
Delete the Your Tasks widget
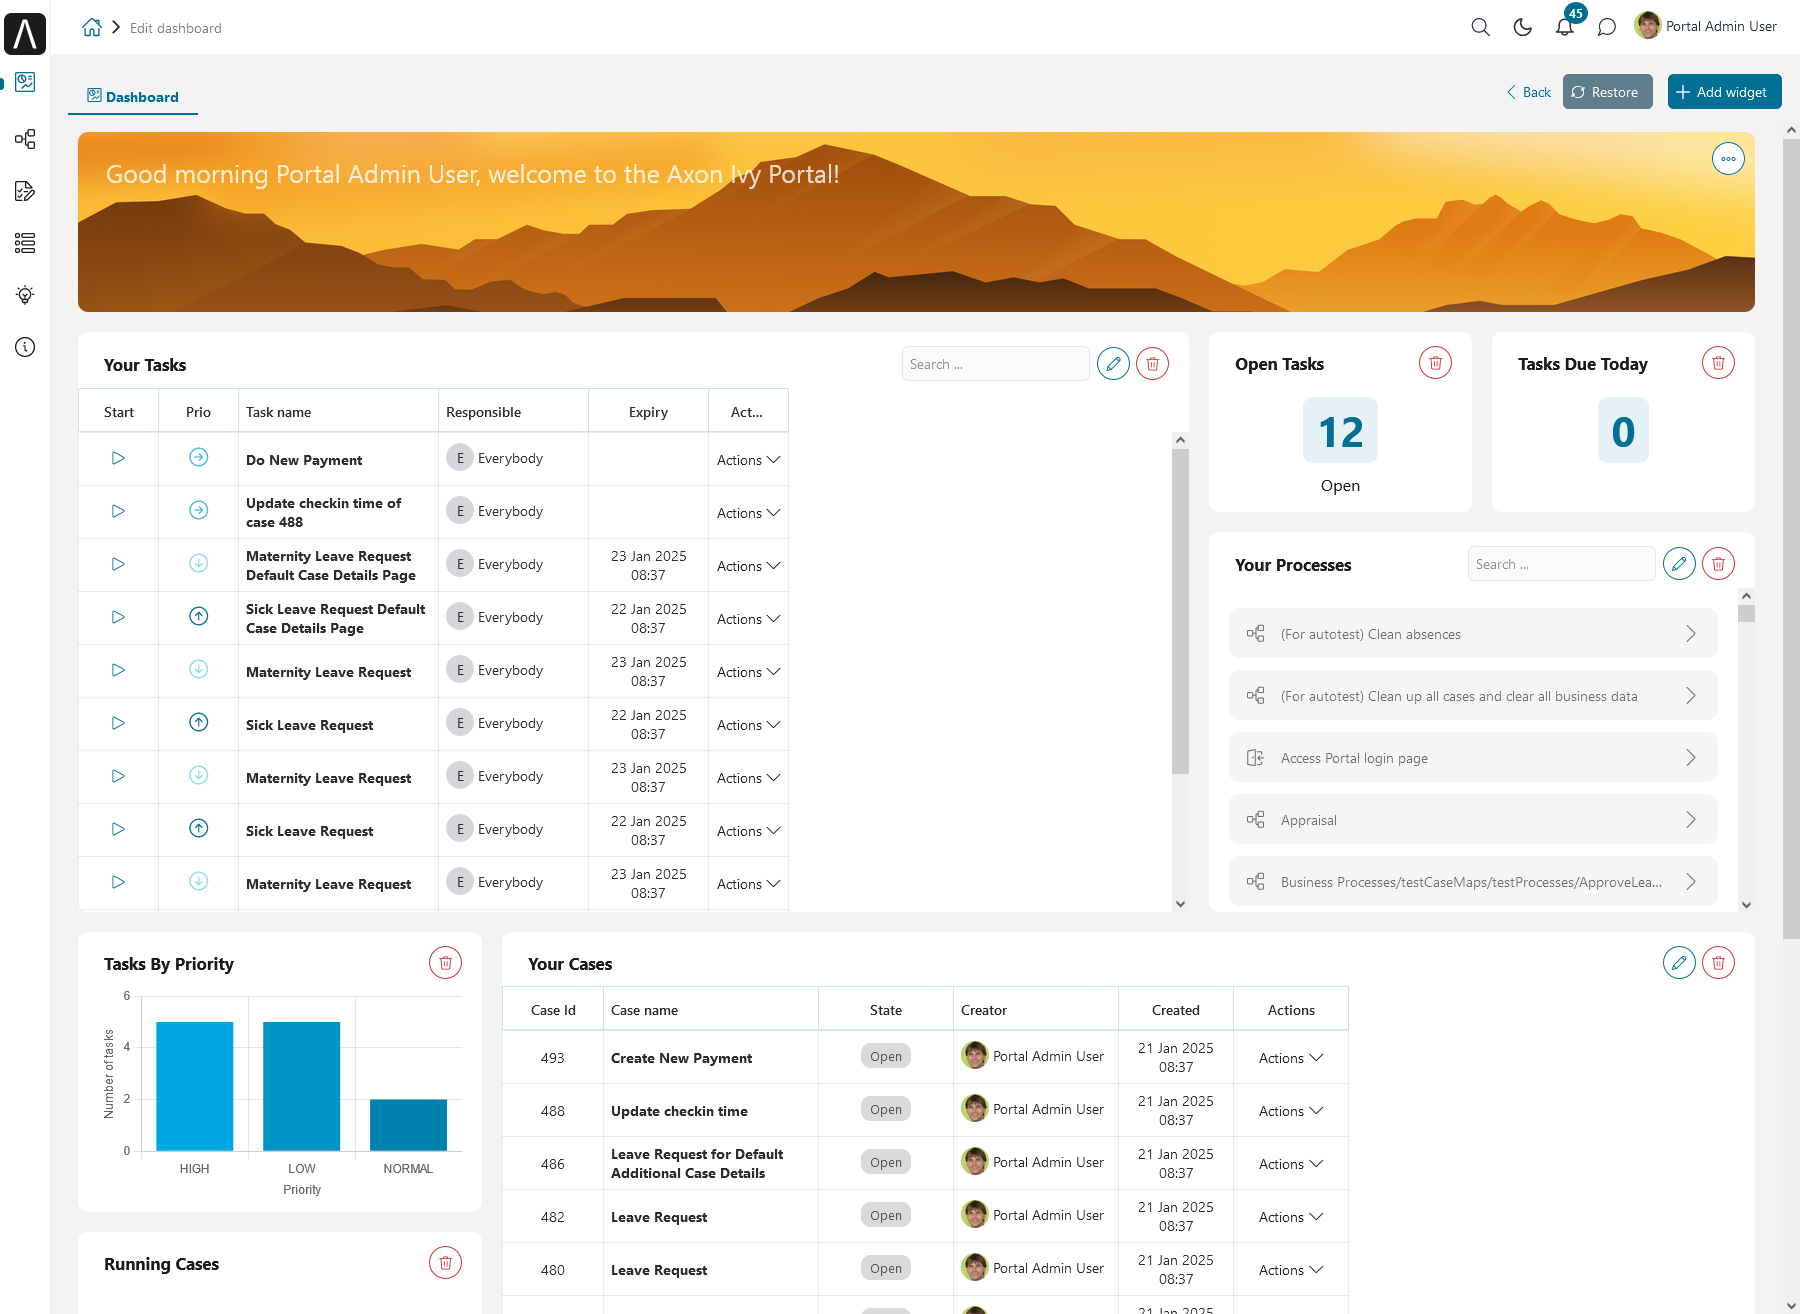coord(1152,364)
